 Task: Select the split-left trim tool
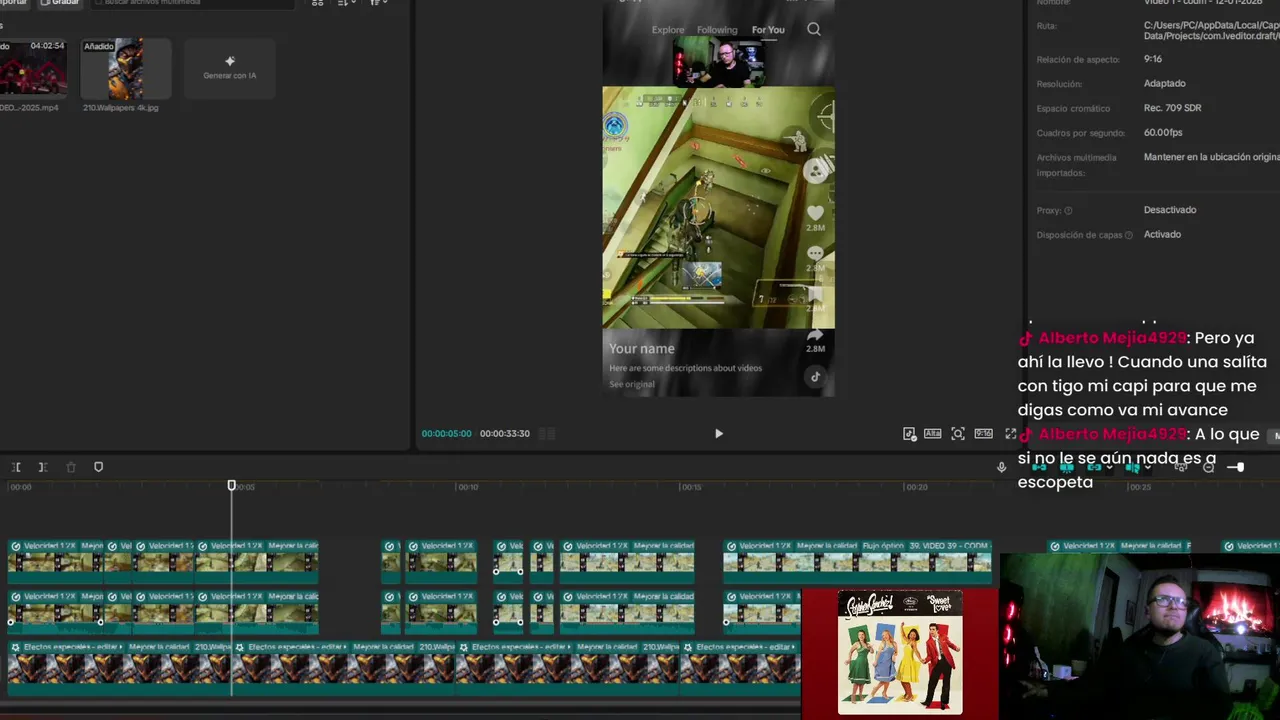[x=16, y=467]
